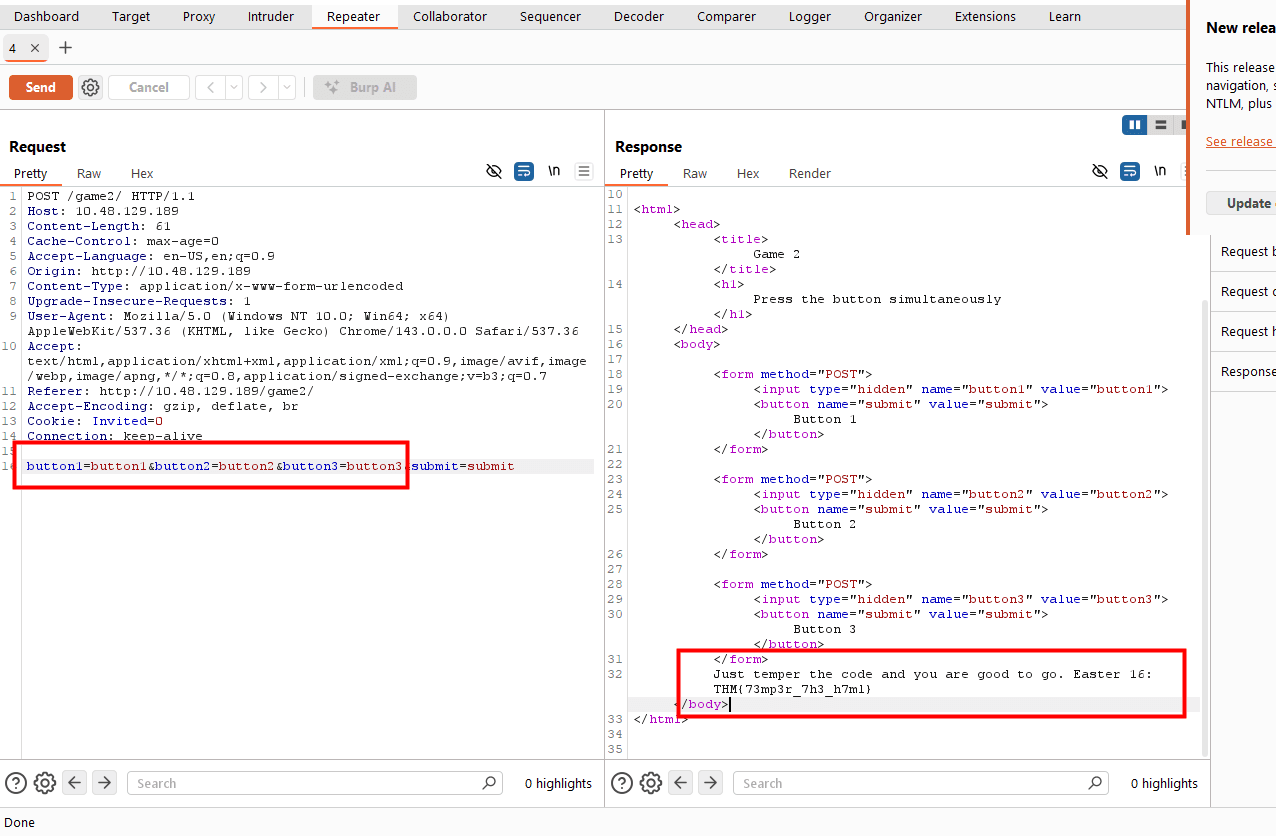Switch to the Intruder tab
The height and width of the screenshot is (836, 1276).
point(271,16)
